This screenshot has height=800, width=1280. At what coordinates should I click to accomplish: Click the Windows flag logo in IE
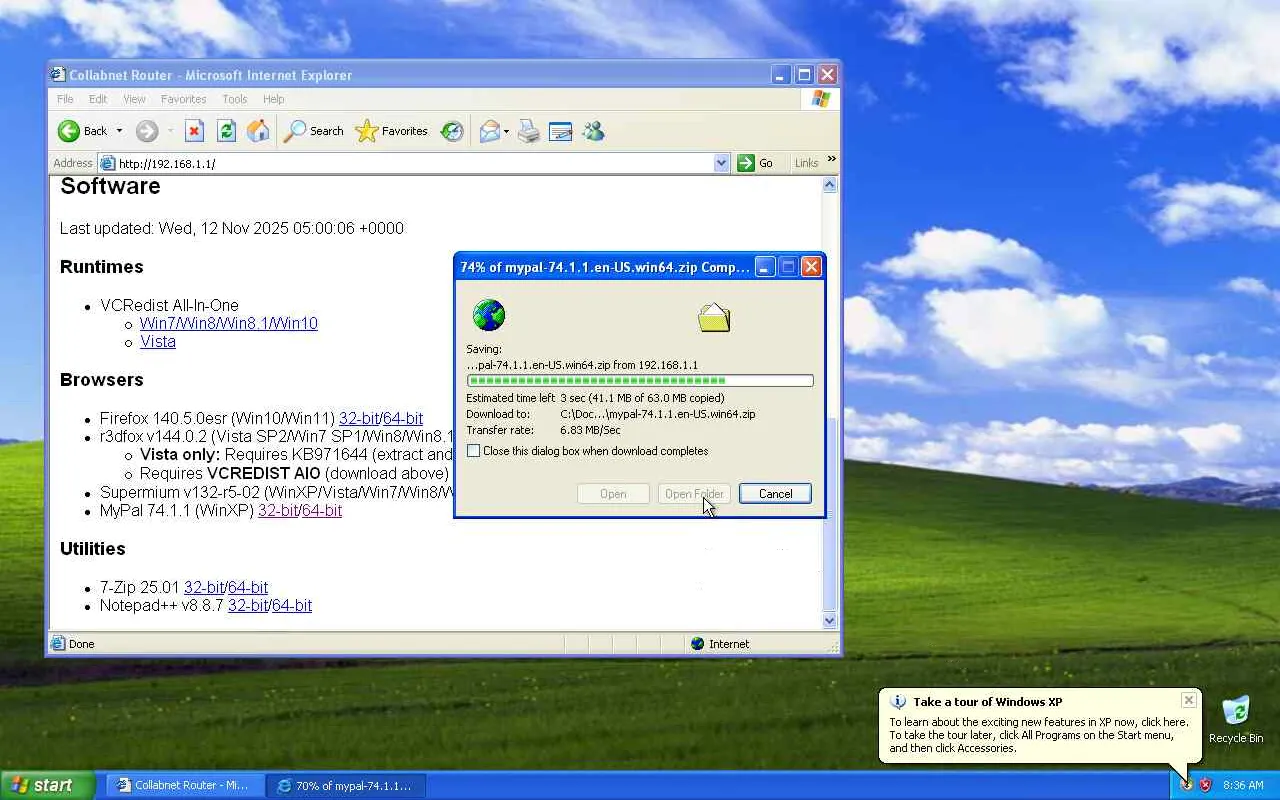coord(821,99)
